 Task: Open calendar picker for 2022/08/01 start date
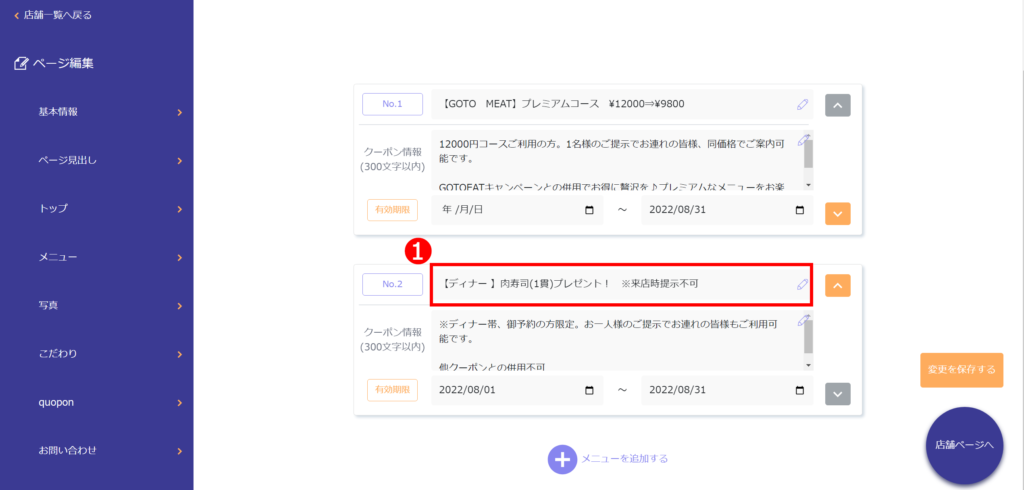(x=589, y=390)
